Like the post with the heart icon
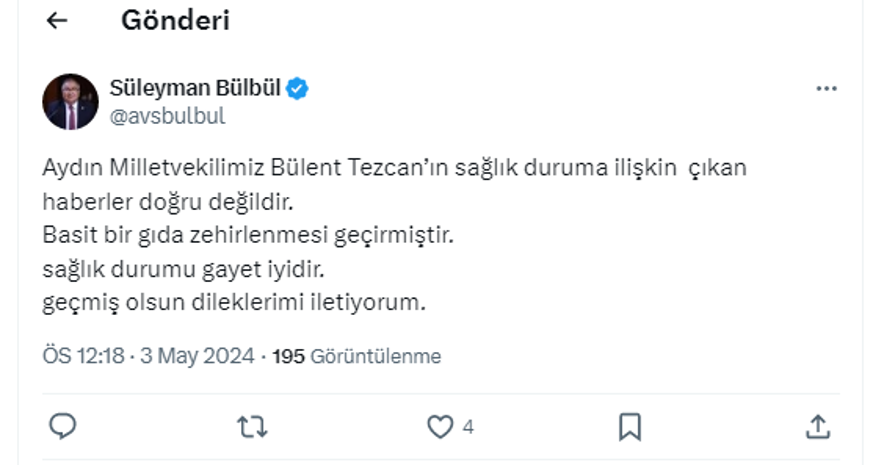This screenshot has width=873, height=465. tap(440, 427)
